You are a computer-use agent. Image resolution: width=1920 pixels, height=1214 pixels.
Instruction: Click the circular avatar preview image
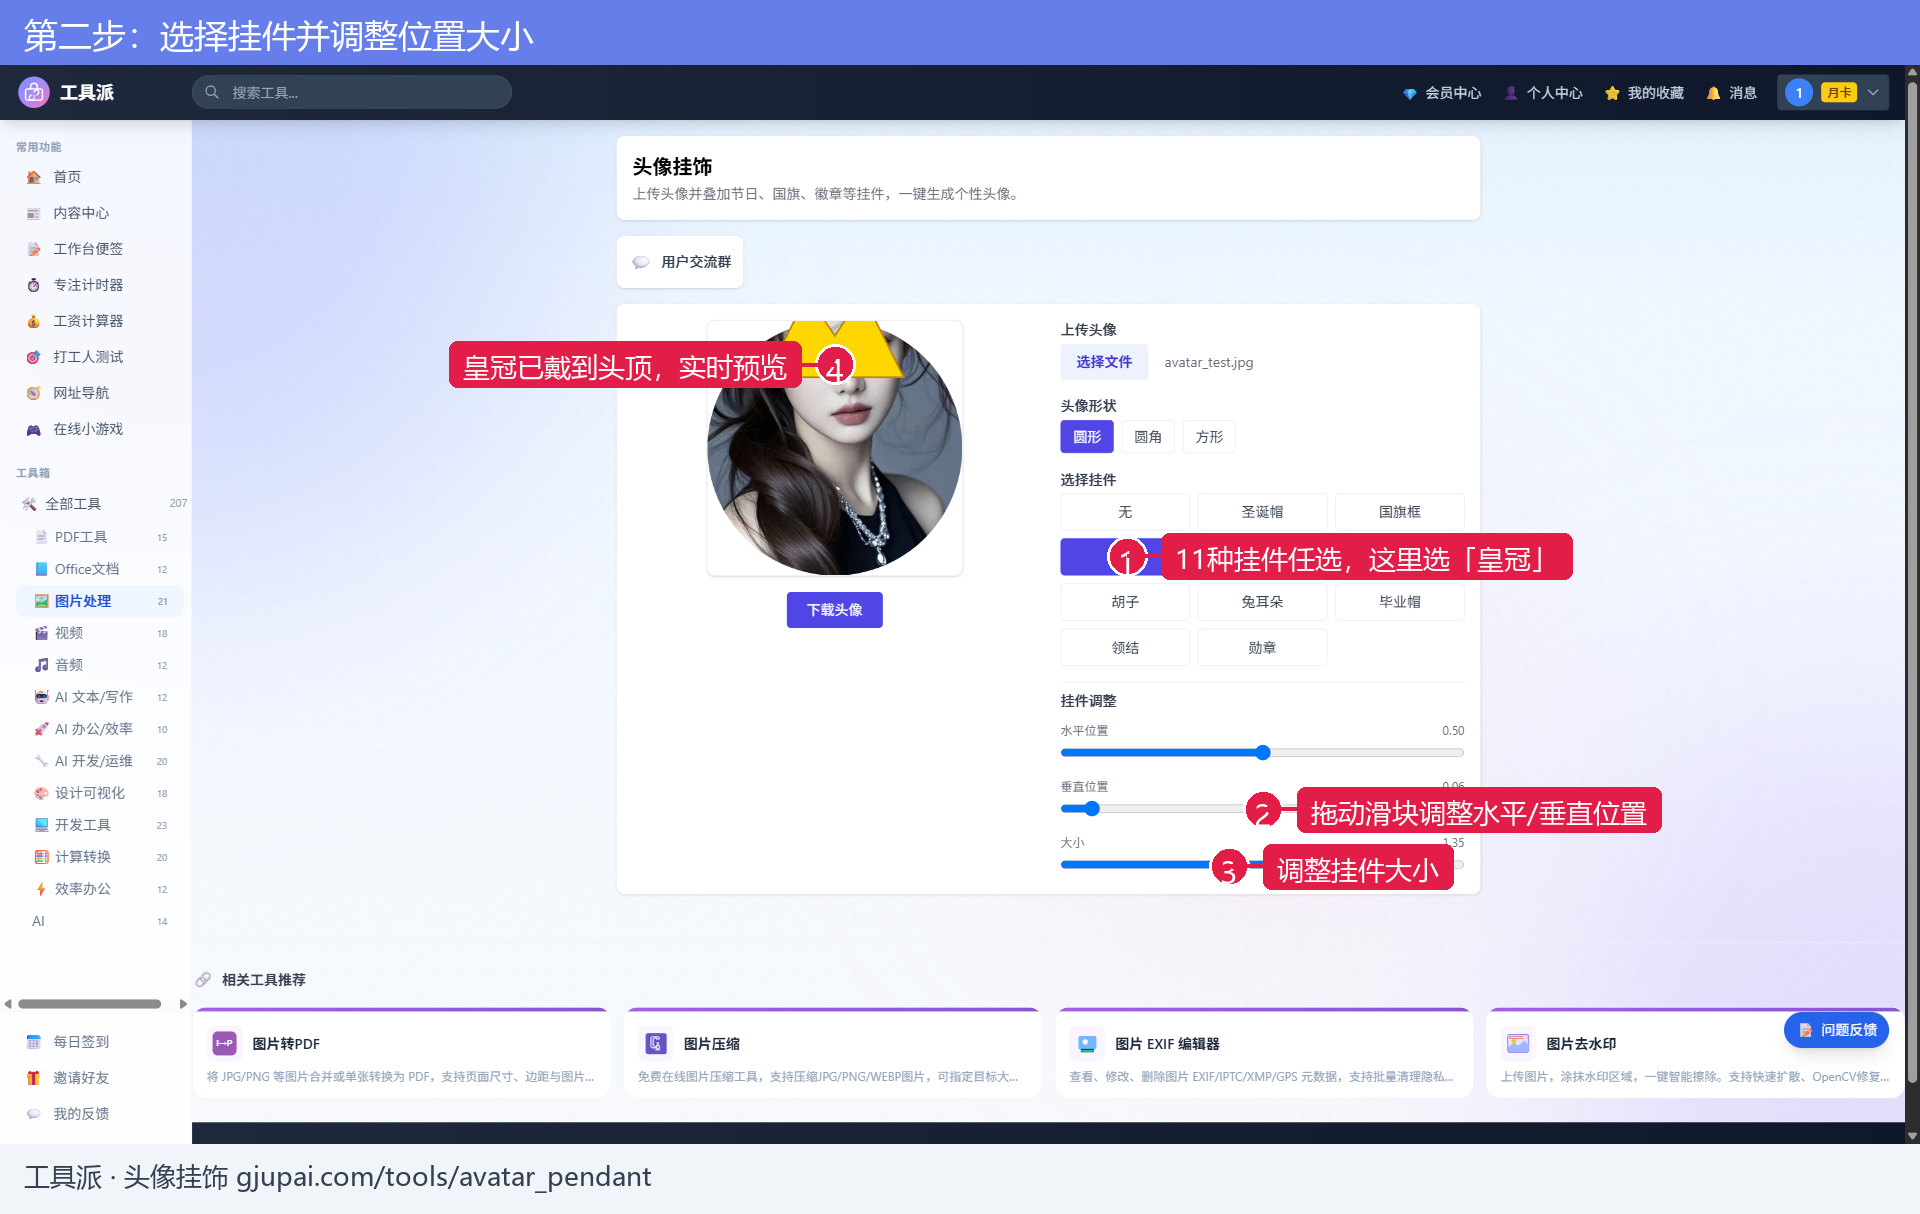[x=835, y=448]
